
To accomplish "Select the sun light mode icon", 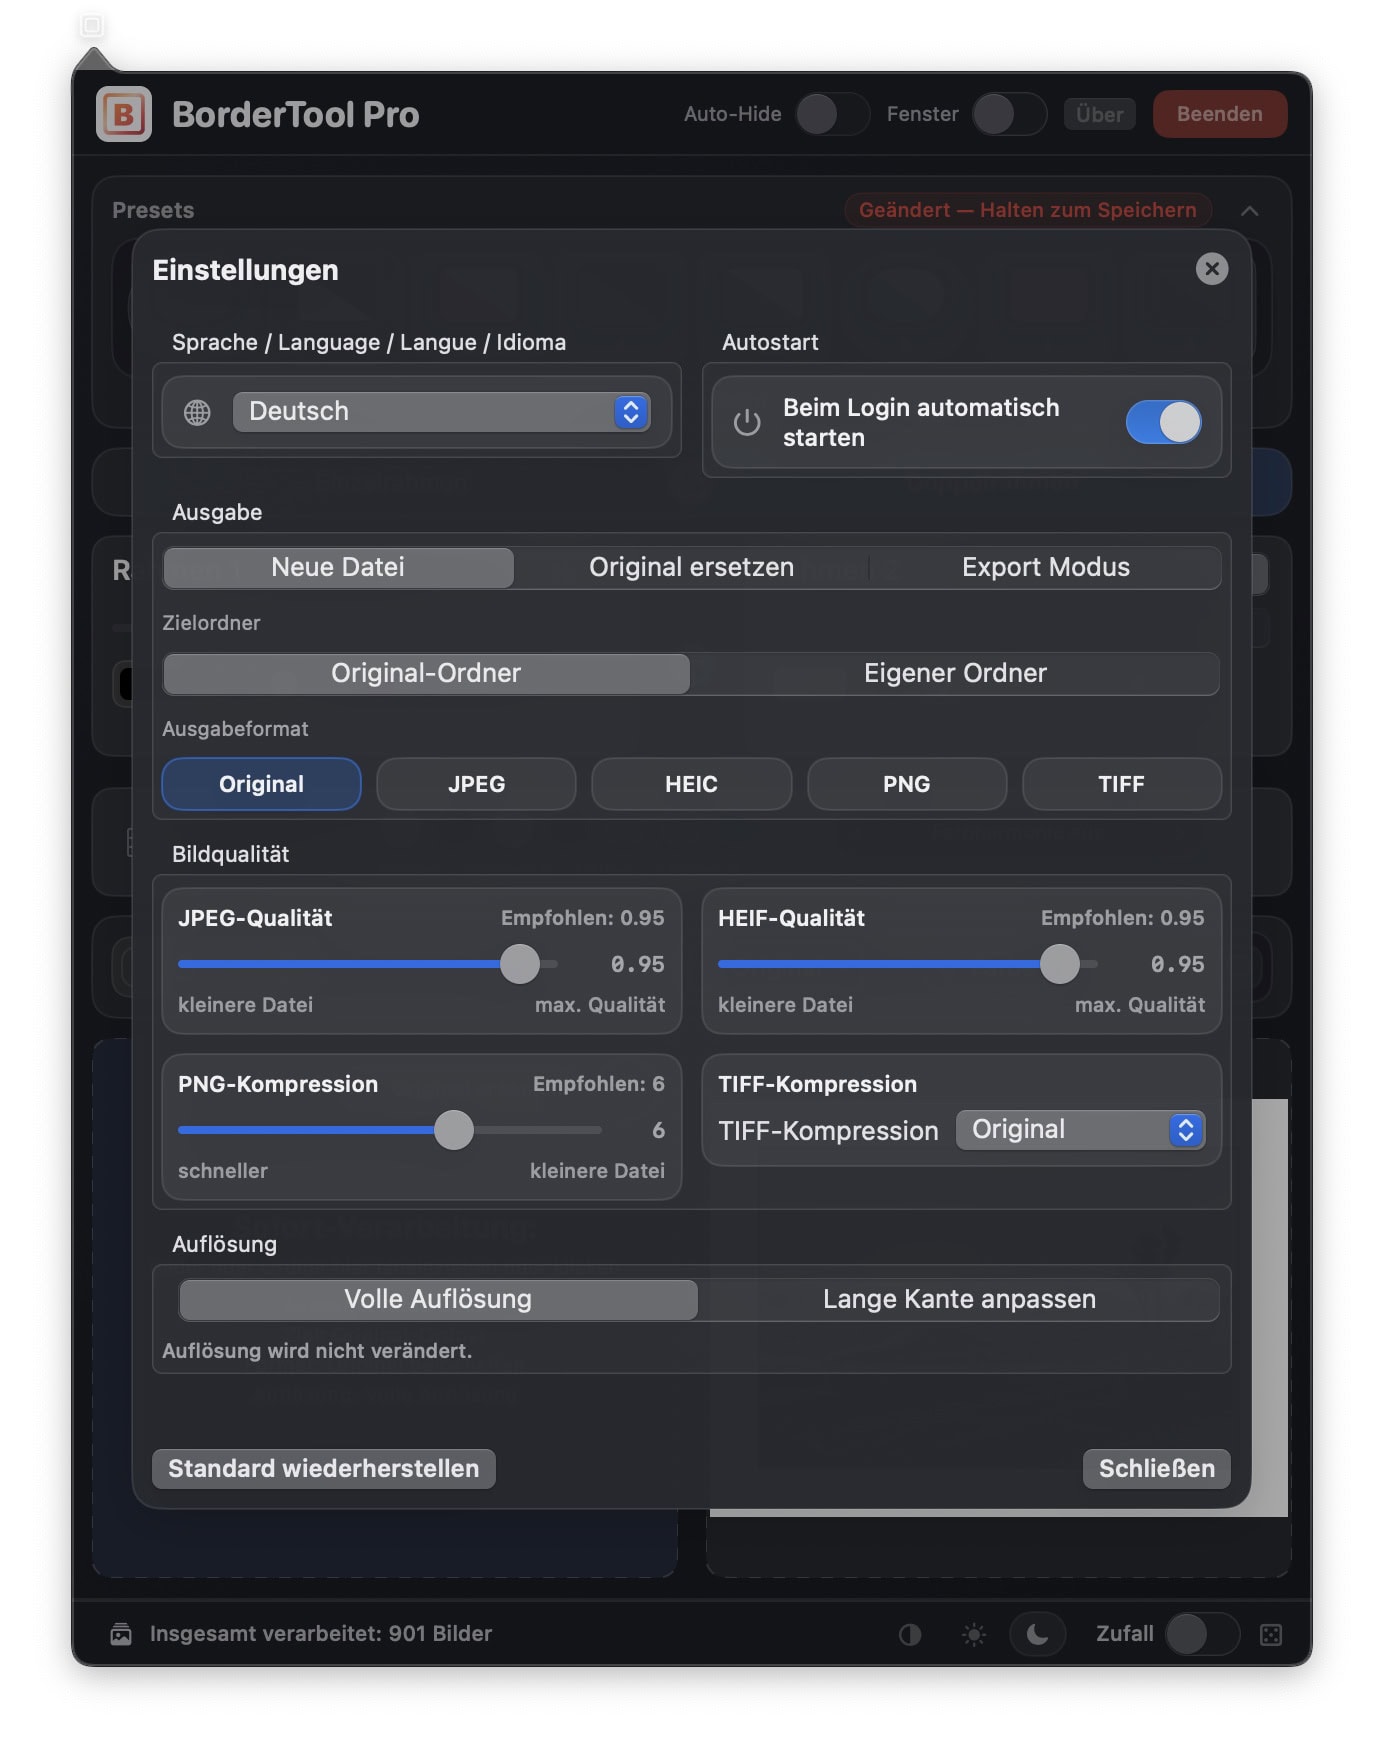I will point(973,1634).
